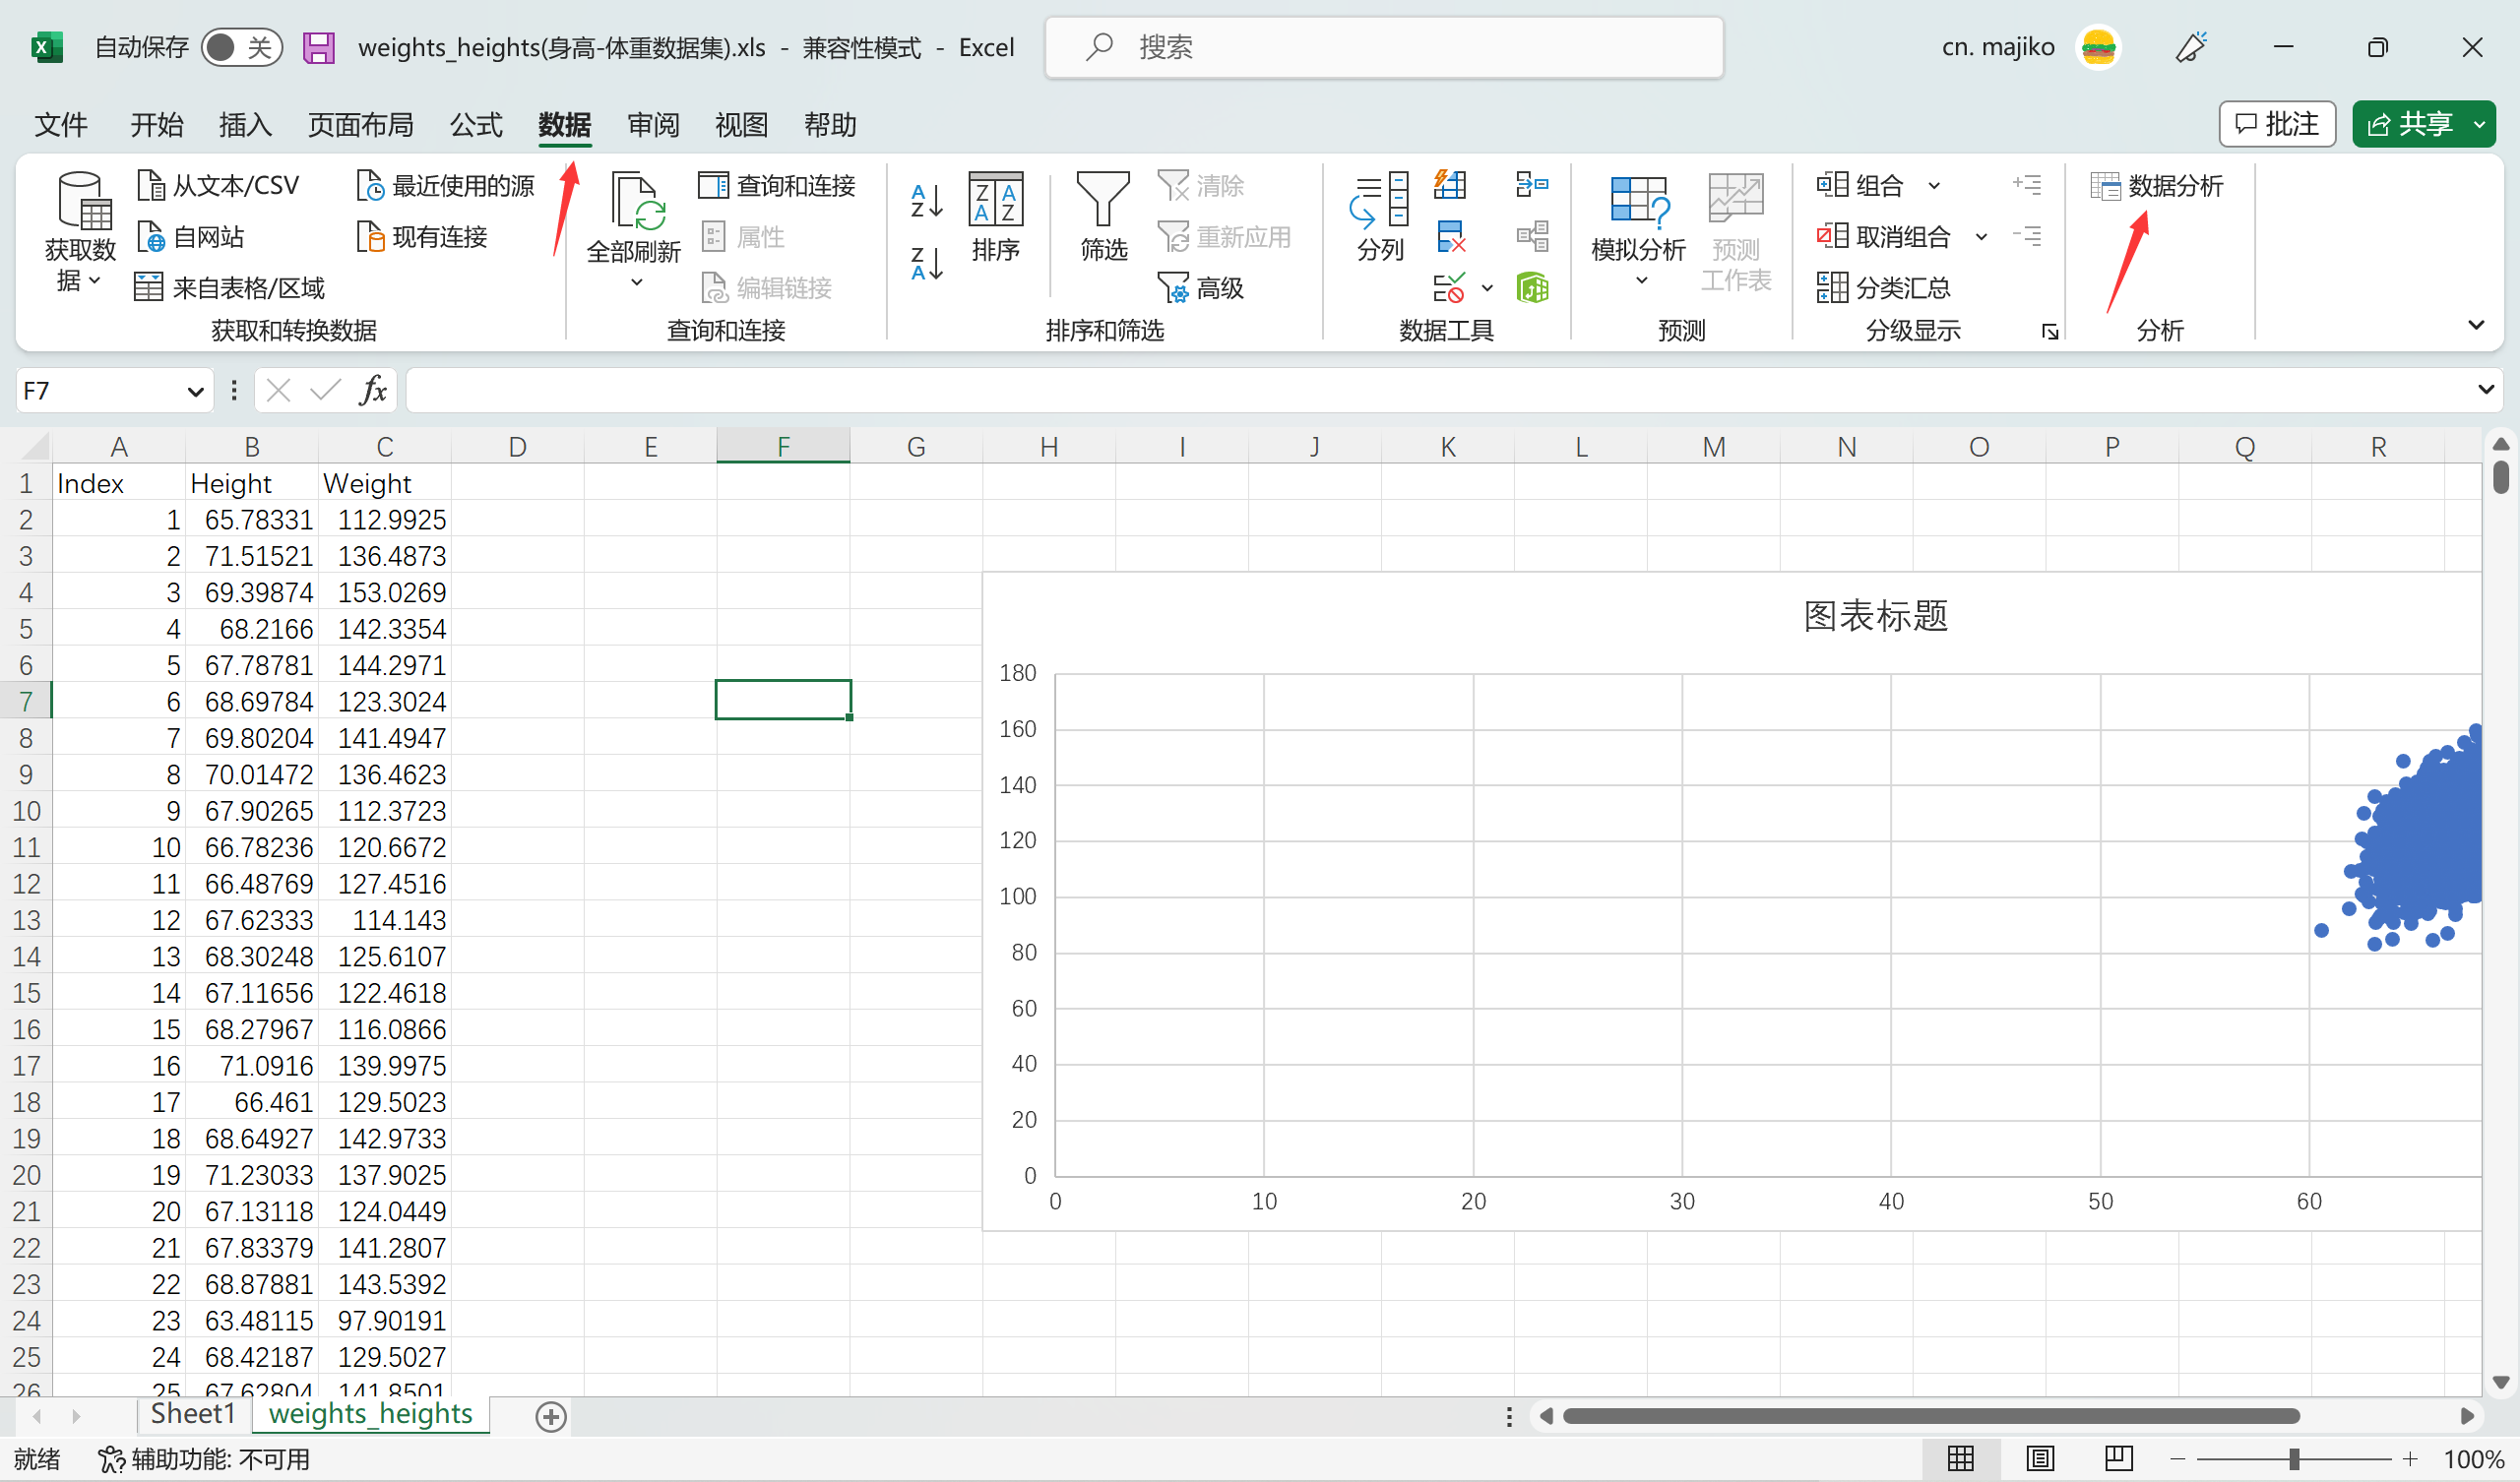Expand 模拟分析 dropdown arrow

[1641, 281]
